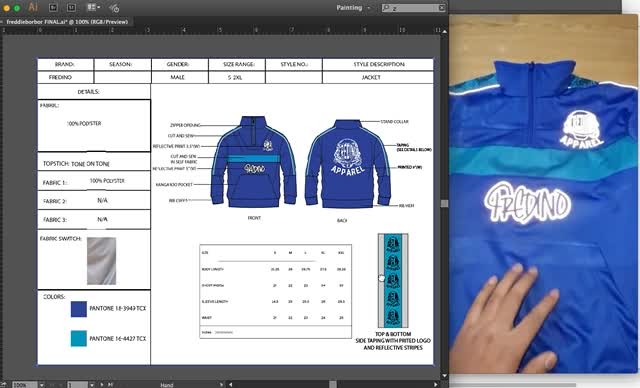Click the SEASON: header cell
This screenshot has height=388, width=640.
coord(122,64)
